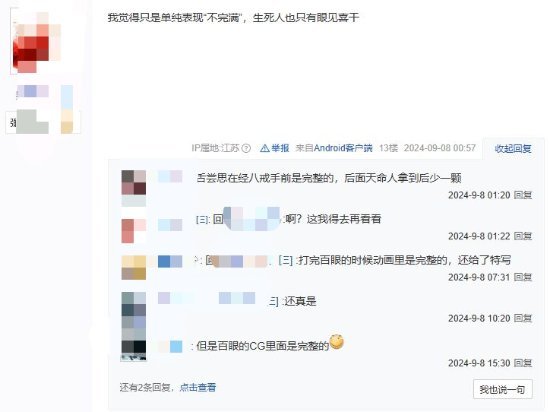
Task: Click the smiley emoji in the last reply
Action: pos(337,342)
